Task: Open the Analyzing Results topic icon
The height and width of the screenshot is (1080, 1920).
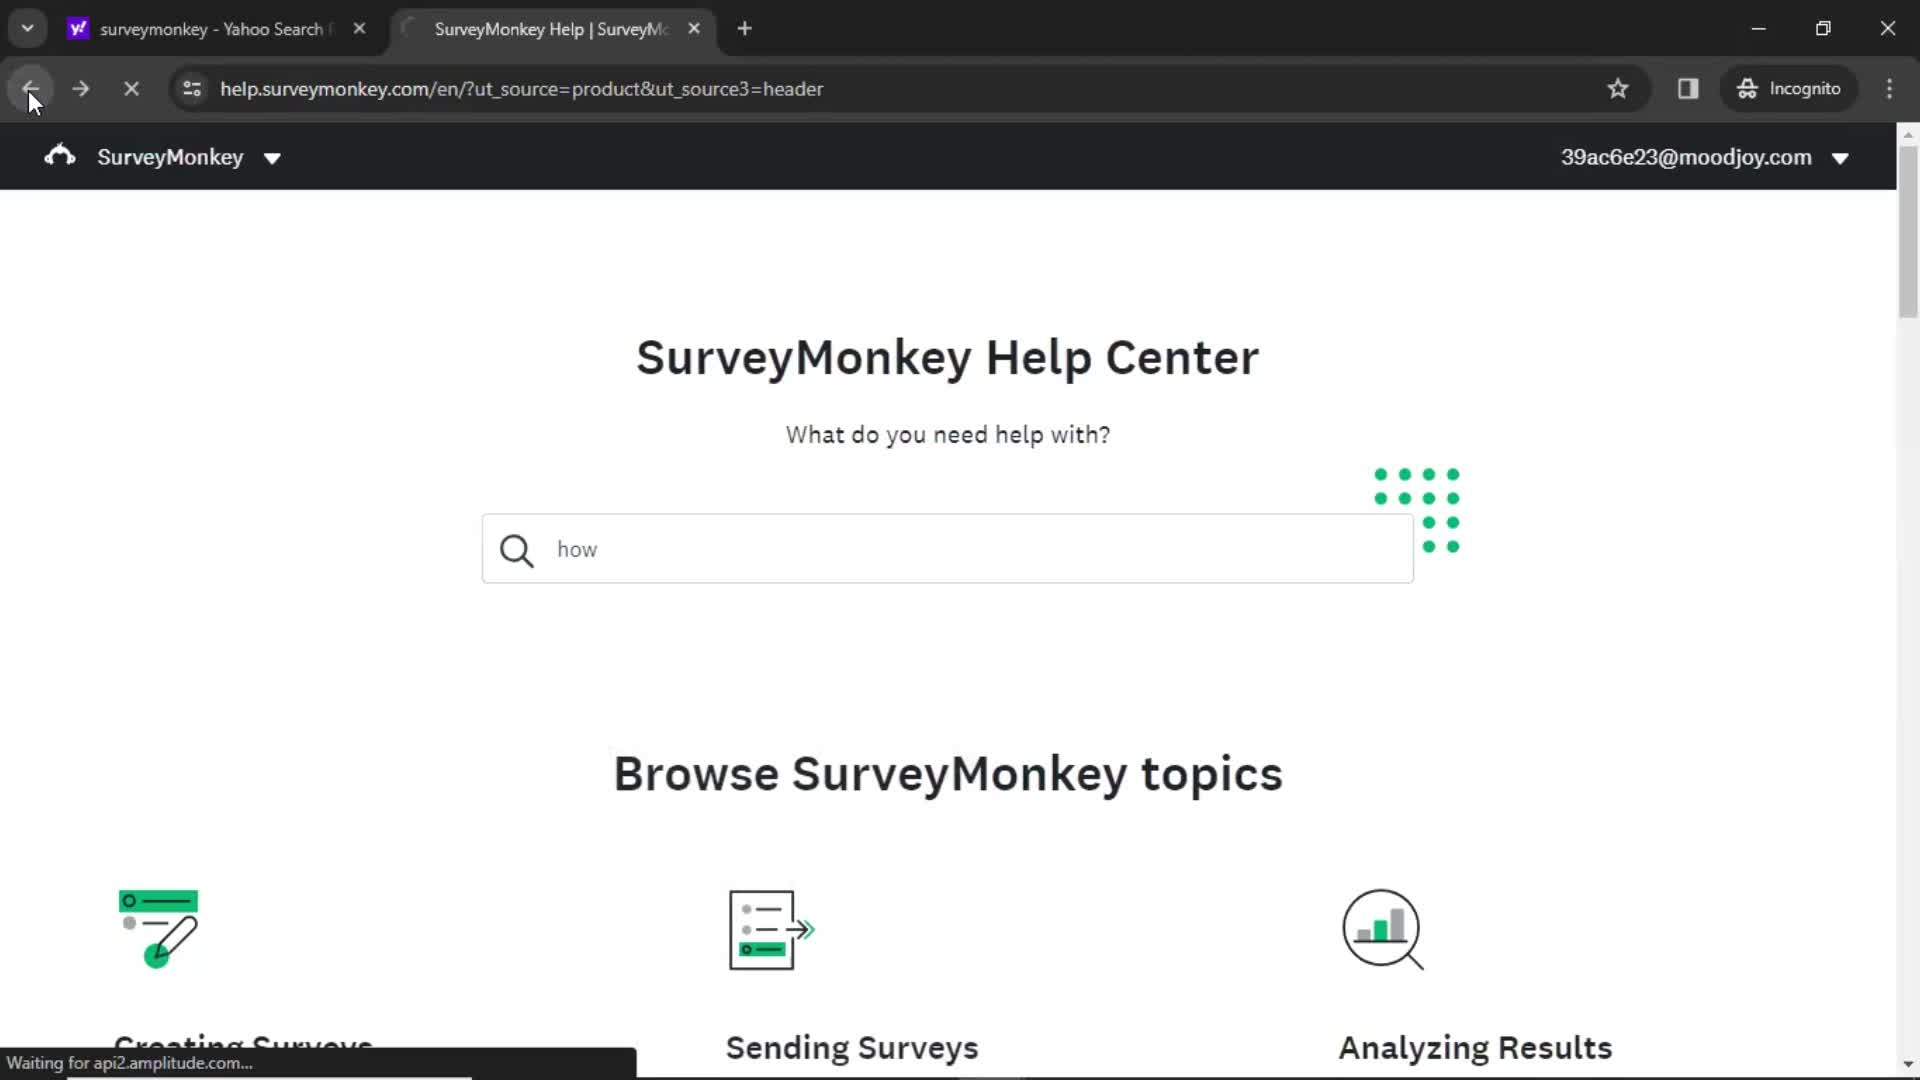Action: [1383, 930]
